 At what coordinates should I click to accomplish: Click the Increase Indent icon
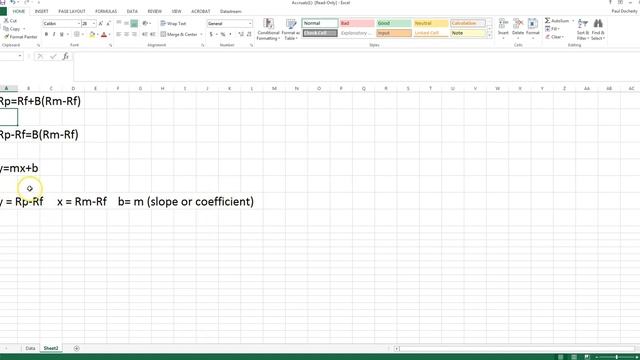pyautogui.click(x=152, y=35)
